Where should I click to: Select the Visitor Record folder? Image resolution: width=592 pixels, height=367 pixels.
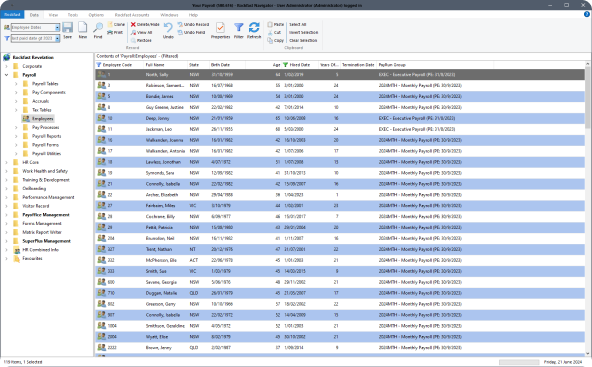tap(35, 206)
